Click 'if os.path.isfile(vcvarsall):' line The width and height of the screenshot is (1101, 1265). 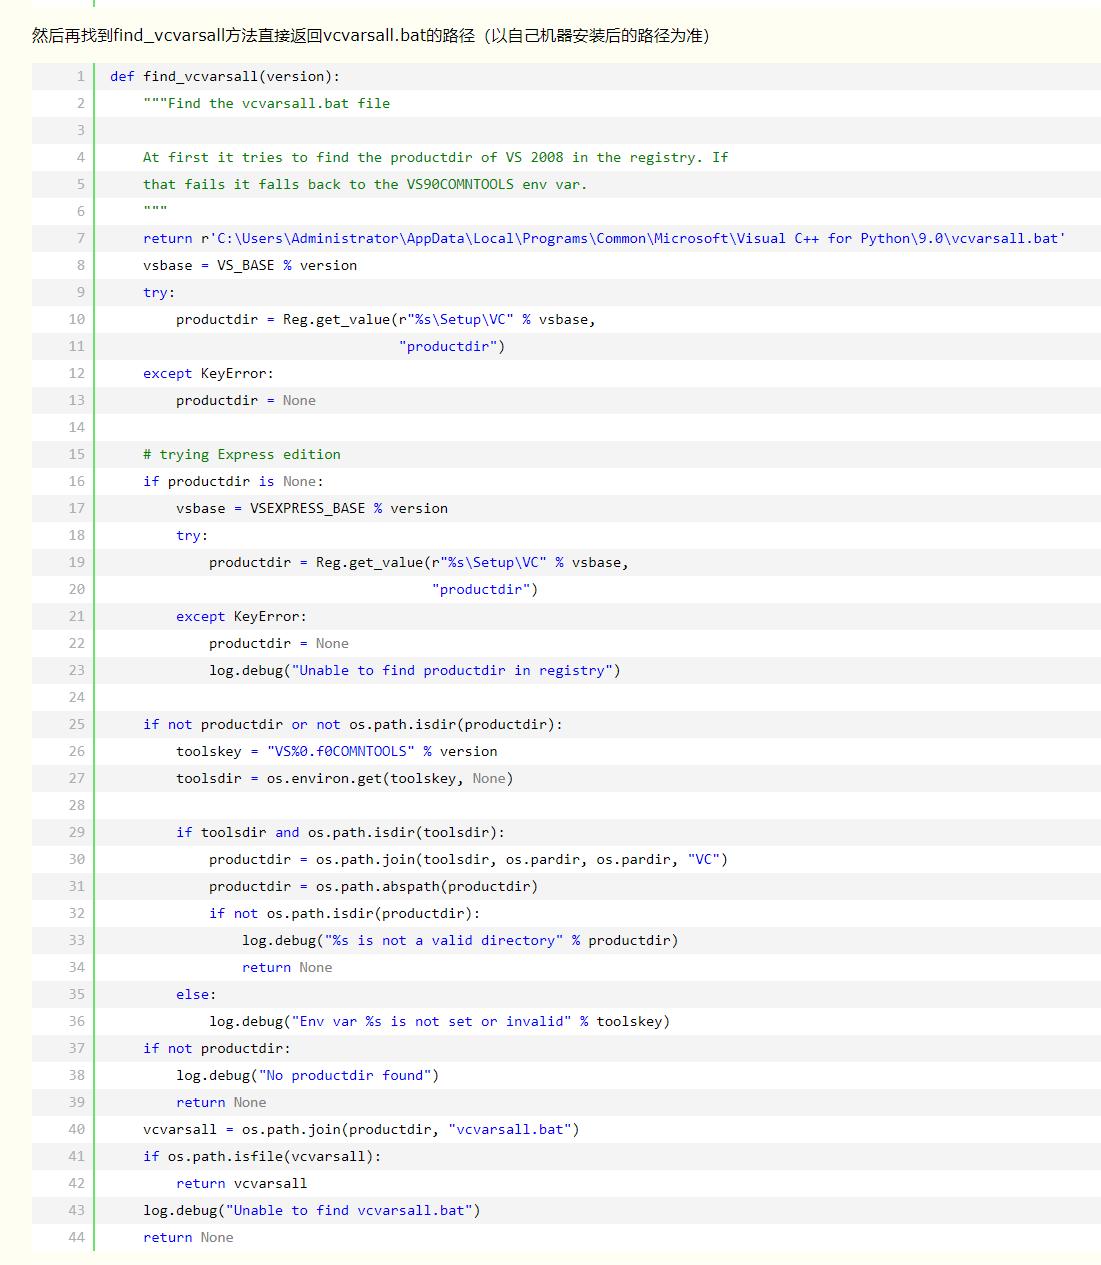pos(262,1156)
